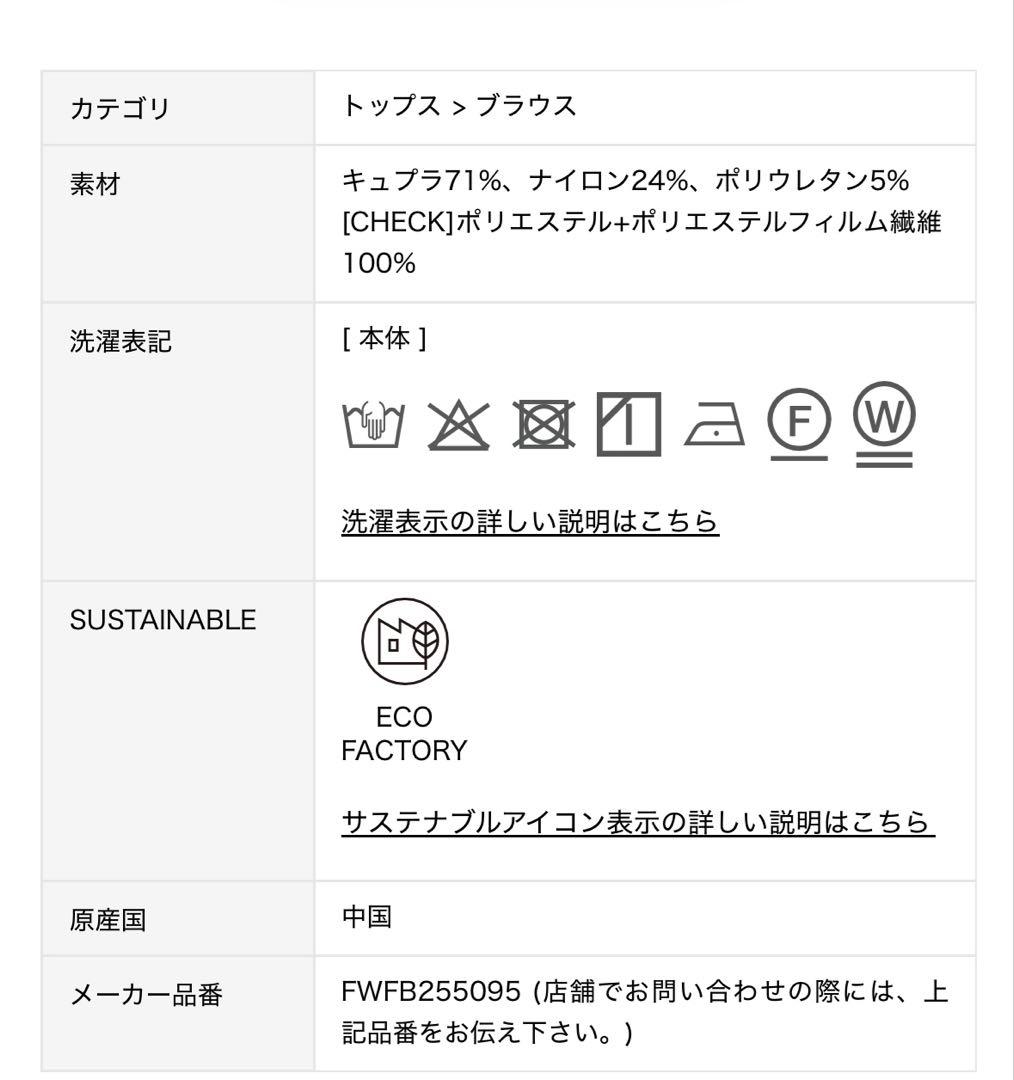Click the ECO FACTORY sustainability icon
The image size is (1014, 1080).
(406, 643)
